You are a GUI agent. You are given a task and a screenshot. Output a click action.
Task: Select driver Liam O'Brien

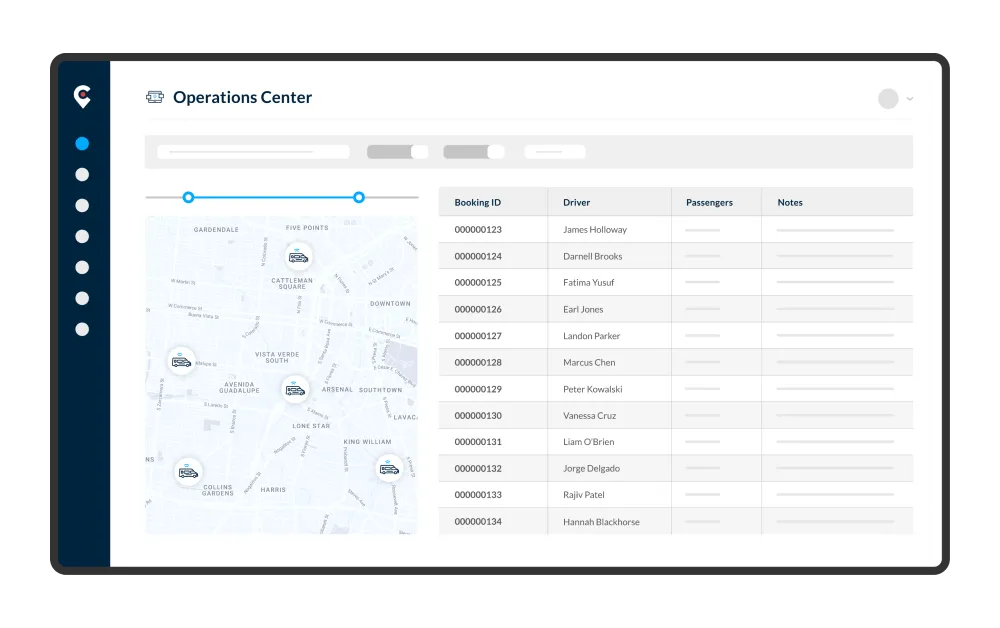click(589, 442)
